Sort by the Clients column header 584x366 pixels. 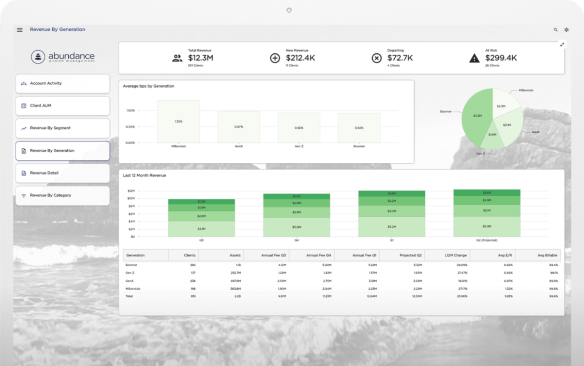tap(184, 255)
